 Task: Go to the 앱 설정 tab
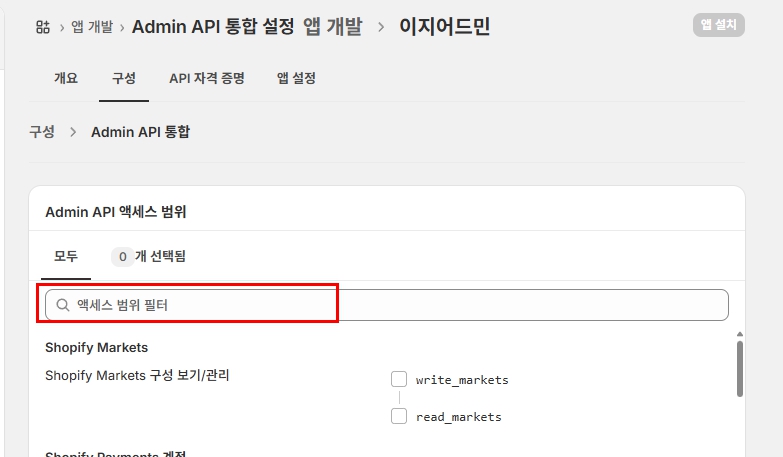(x=296, y=78)
